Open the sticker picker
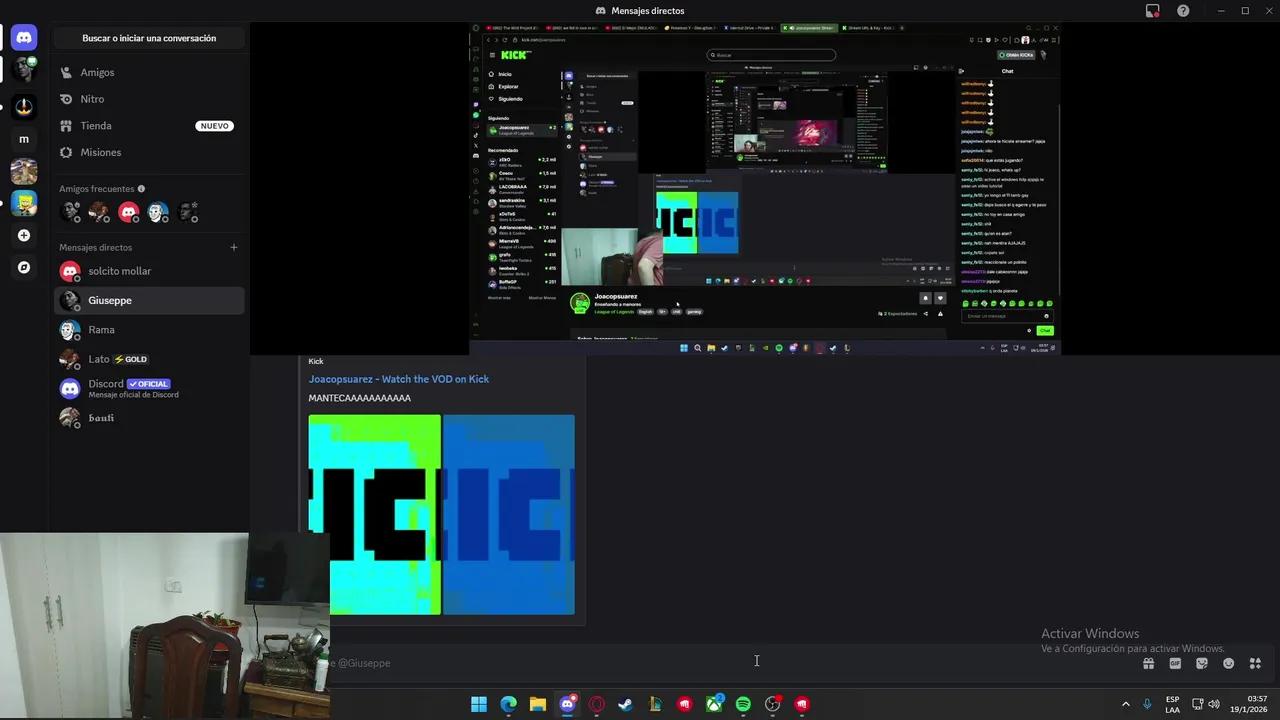1280x720 pixels. coord(1201,663)
